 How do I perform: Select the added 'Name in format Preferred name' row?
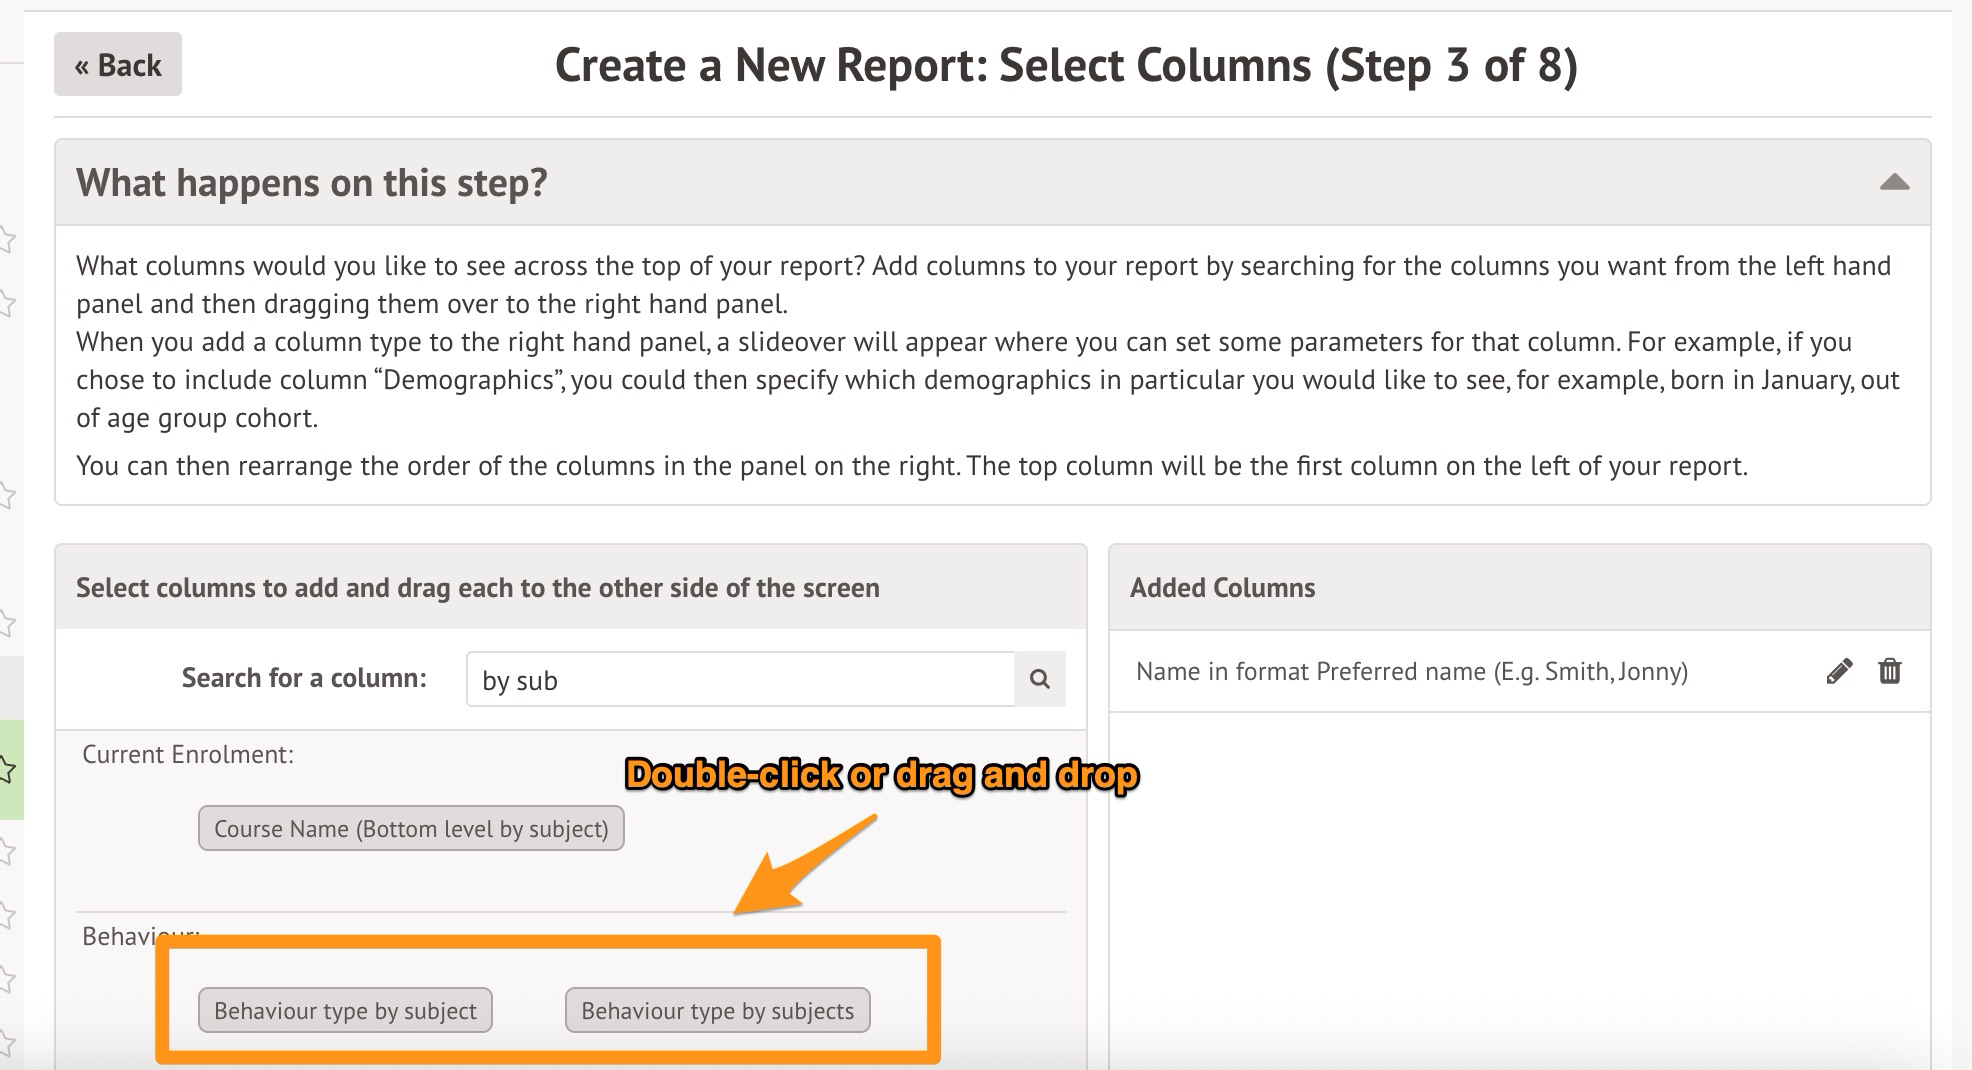coord(1411,671)
